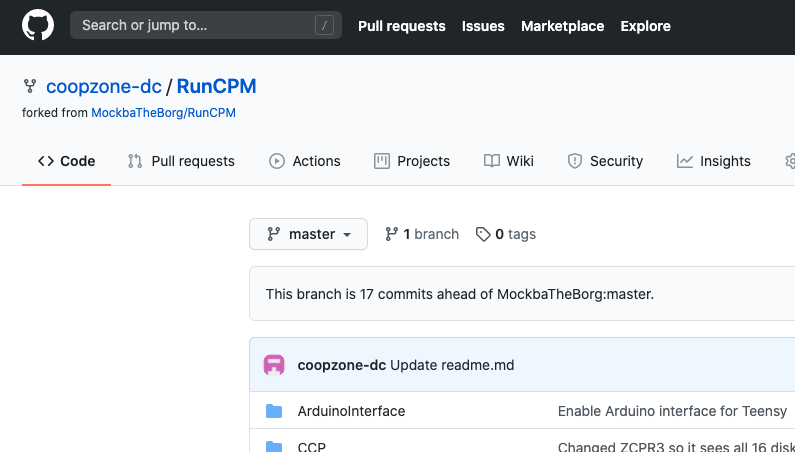This screenshot has width=795, height=452.
Task: Open the RunCPM repository name link
Action: [x=216, y=86]
